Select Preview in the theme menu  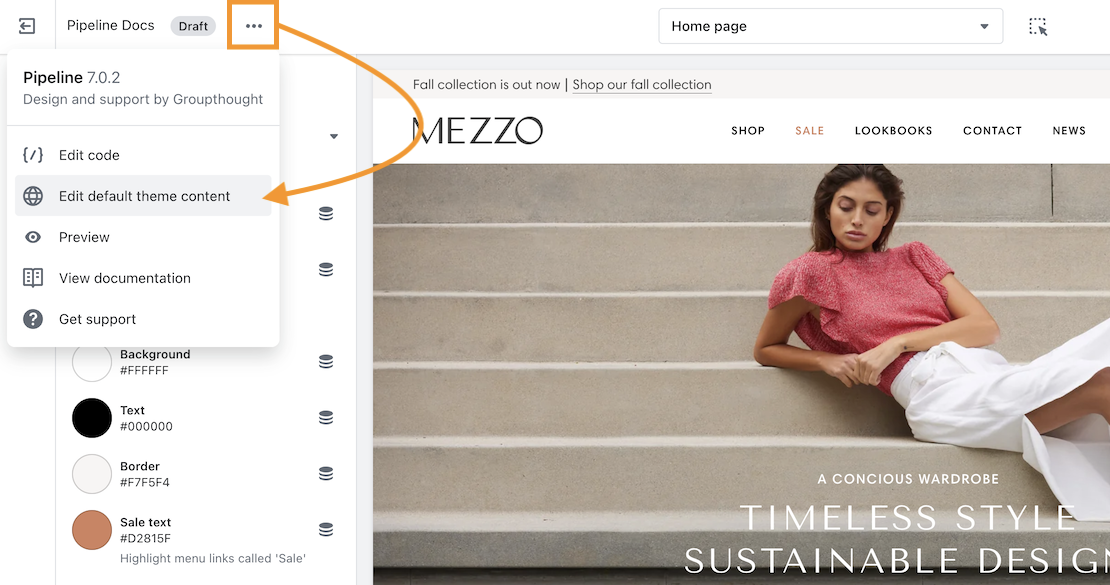coord(84,237)
